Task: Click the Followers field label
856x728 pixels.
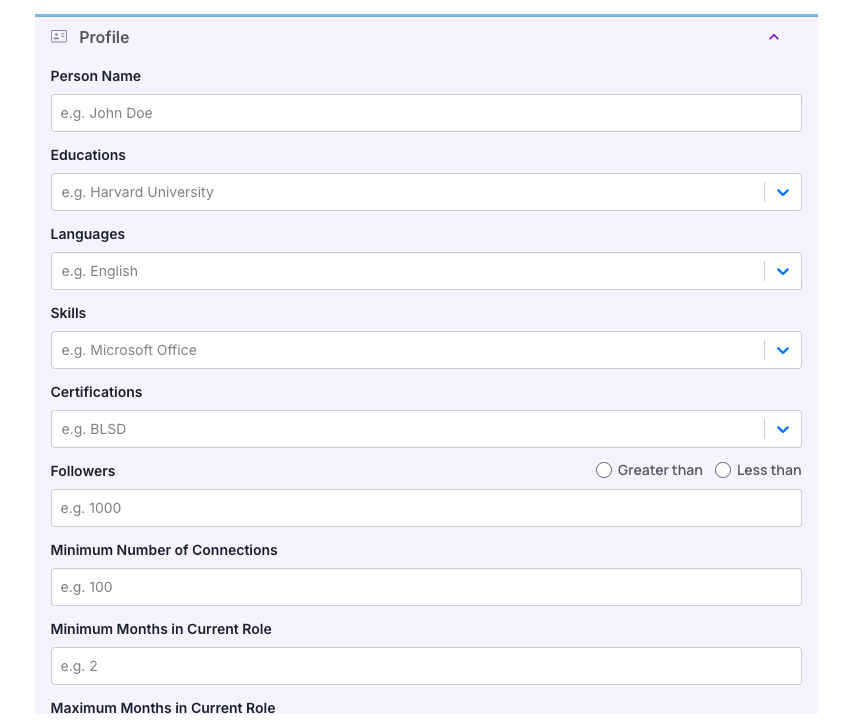Action: coord(83,471)
